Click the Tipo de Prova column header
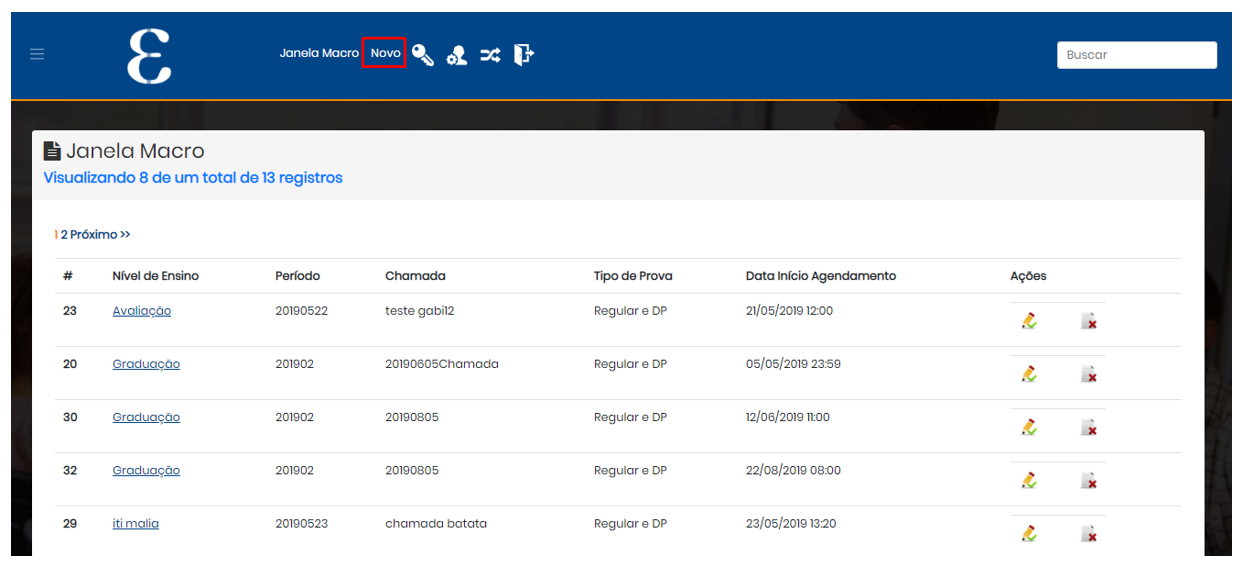The image size is (1242, 564). click(633, 276)
